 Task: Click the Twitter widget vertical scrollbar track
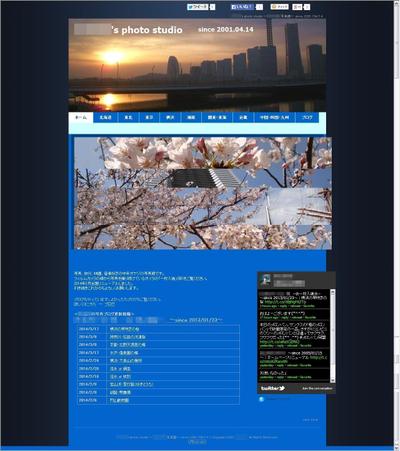(332, 336)
